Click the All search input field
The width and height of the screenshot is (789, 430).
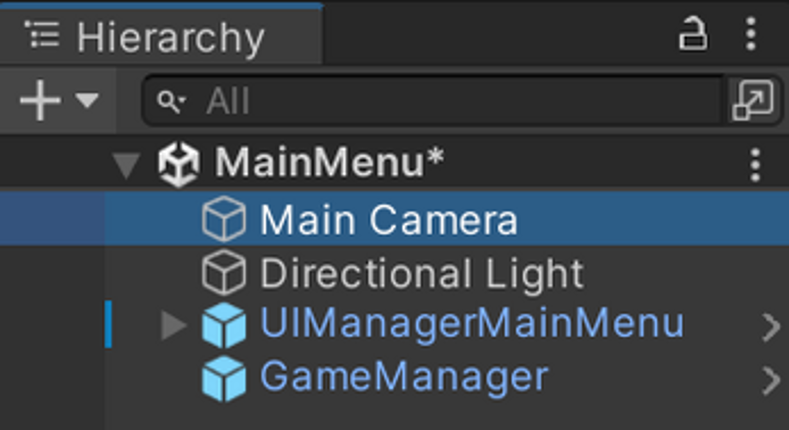[x=433, y=101]
